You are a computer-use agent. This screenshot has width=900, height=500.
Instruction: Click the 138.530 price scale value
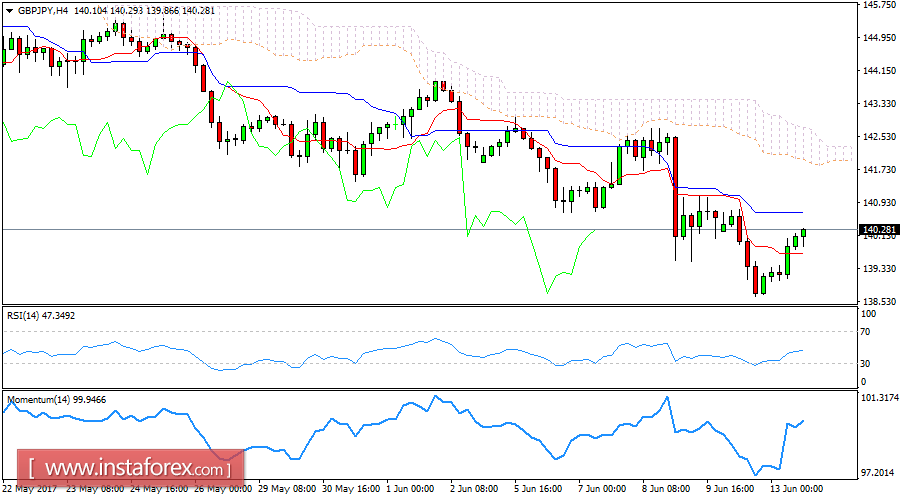tap(879, 301)
